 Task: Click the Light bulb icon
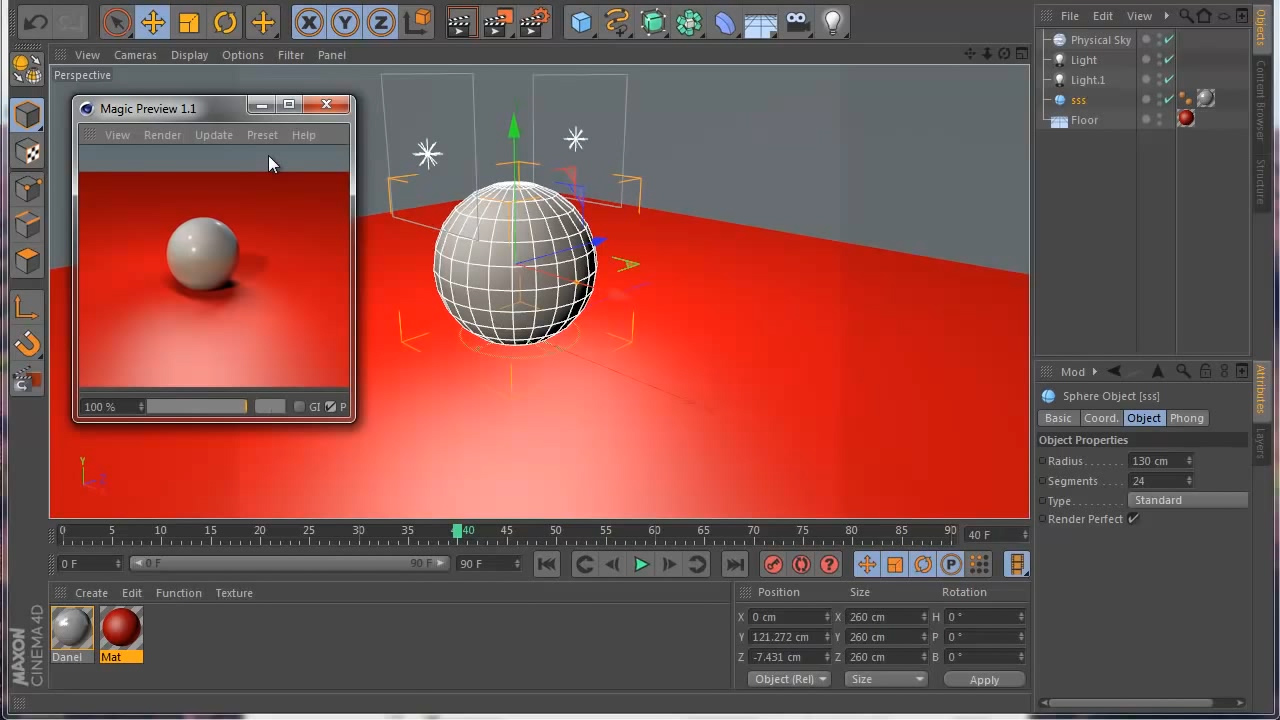832,22
